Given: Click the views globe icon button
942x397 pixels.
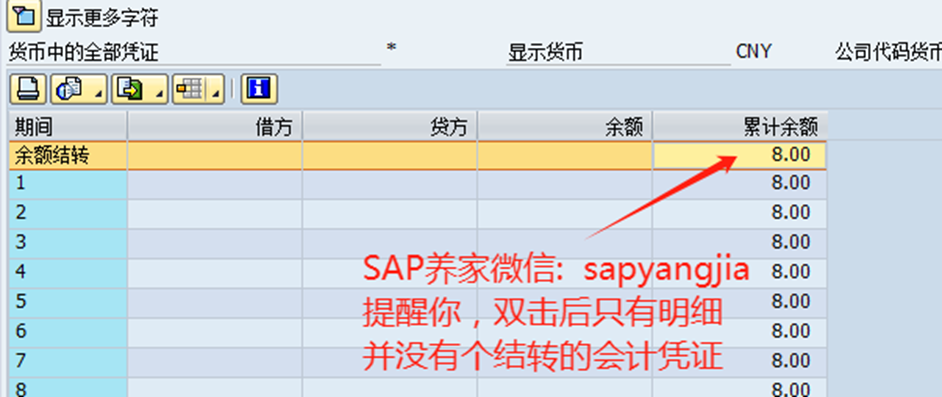Looking at the screenshot, I should pos(71,89).
